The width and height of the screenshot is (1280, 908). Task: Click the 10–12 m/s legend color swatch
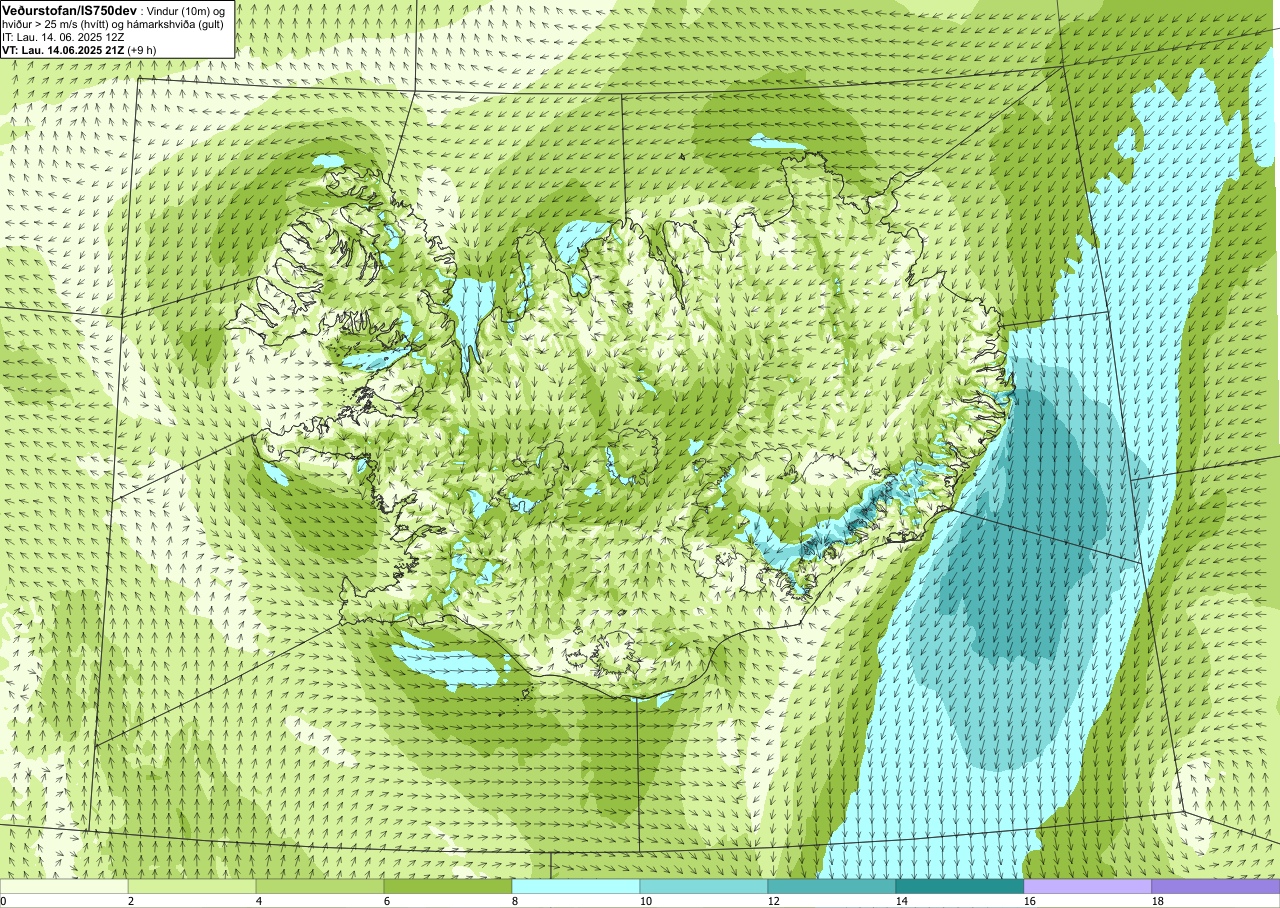(704, 886)
